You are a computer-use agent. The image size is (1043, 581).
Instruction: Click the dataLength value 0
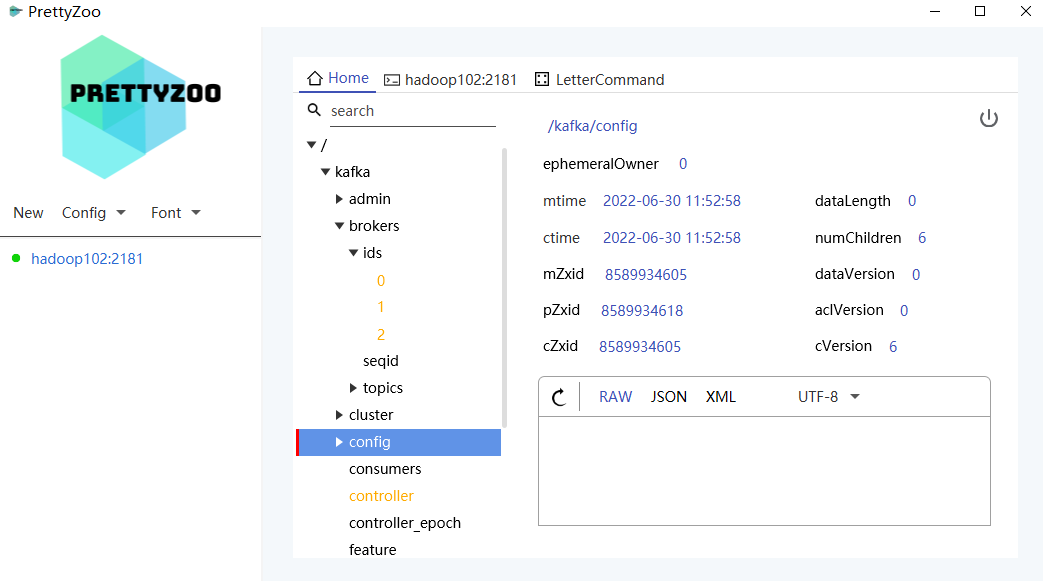coord(912,201)
